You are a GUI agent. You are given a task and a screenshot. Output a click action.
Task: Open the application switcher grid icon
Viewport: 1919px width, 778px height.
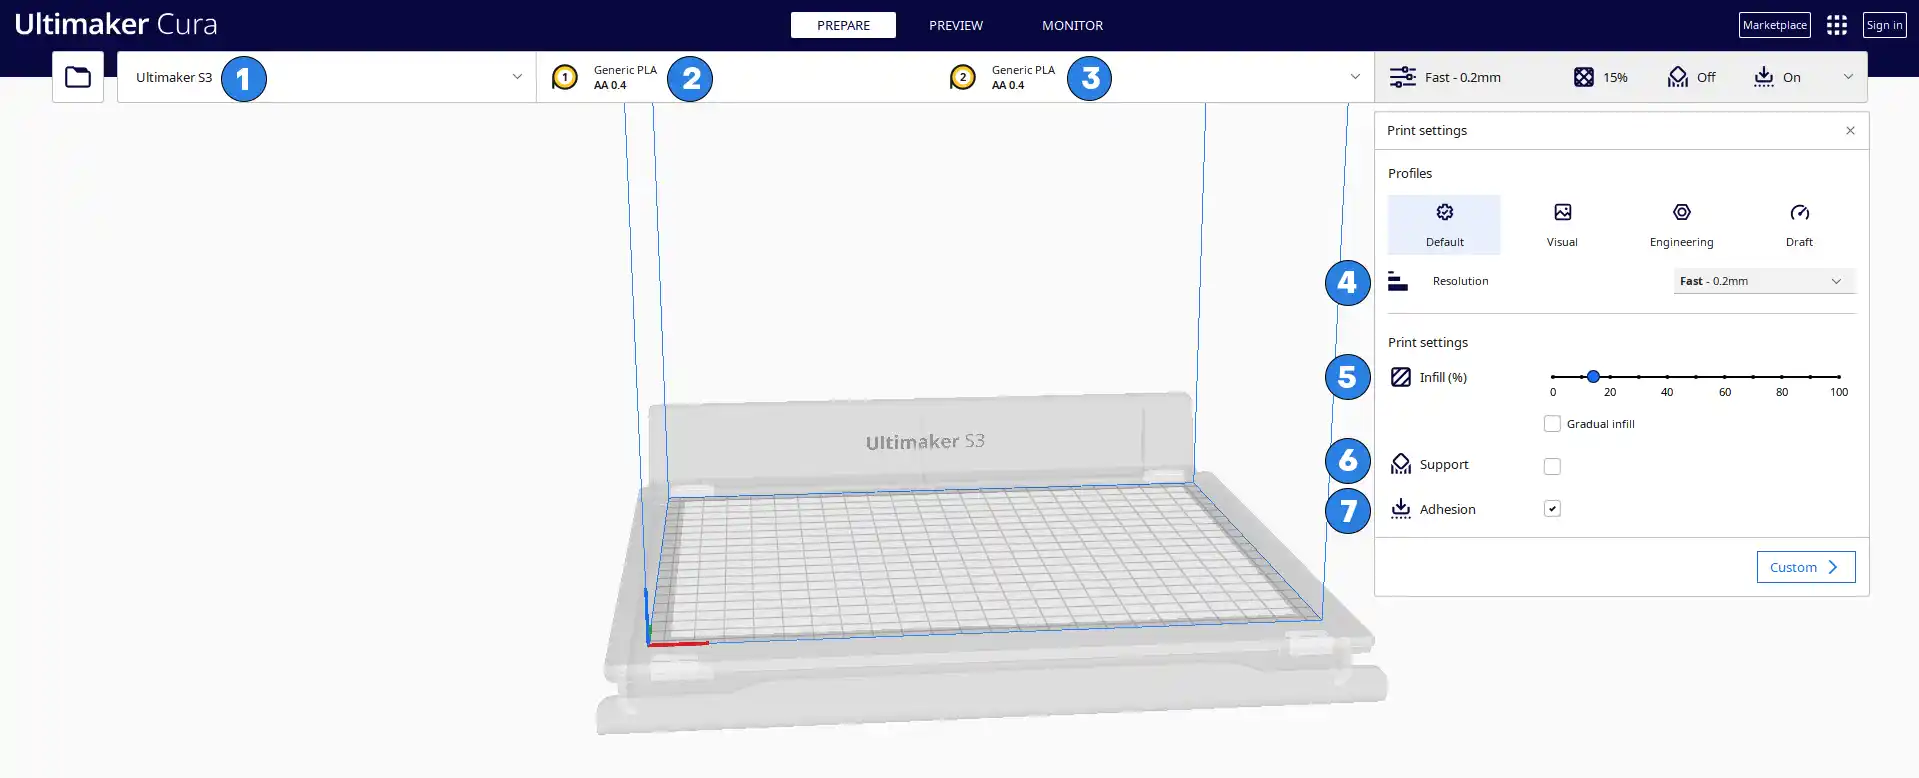click(x=1837, y=25)
